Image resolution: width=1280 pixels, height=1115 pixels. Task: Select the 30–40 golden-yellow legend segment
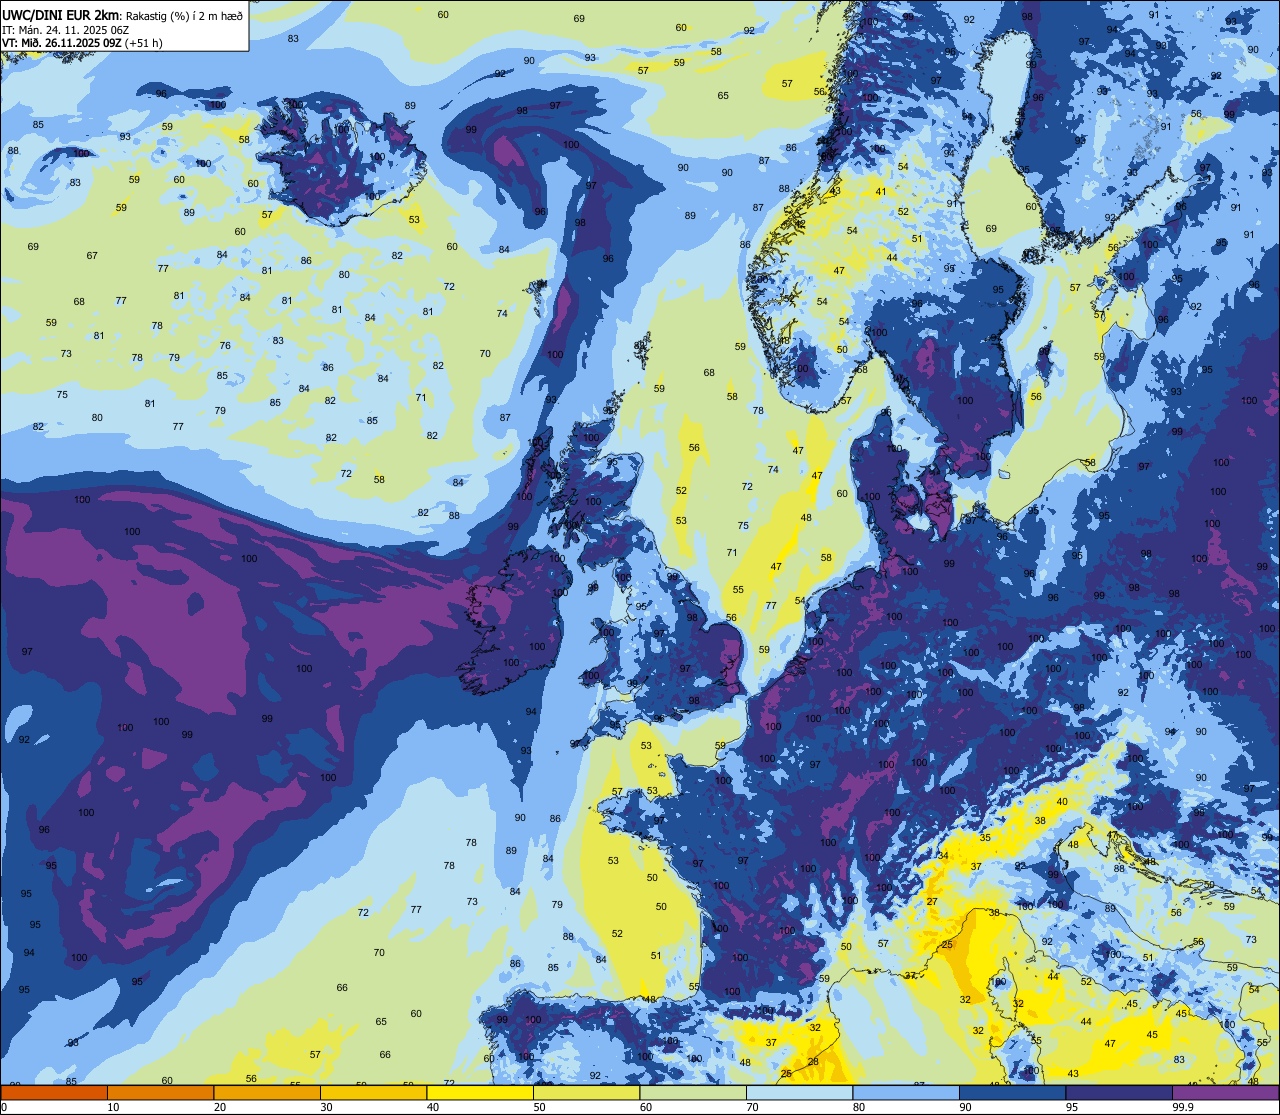373,1092
